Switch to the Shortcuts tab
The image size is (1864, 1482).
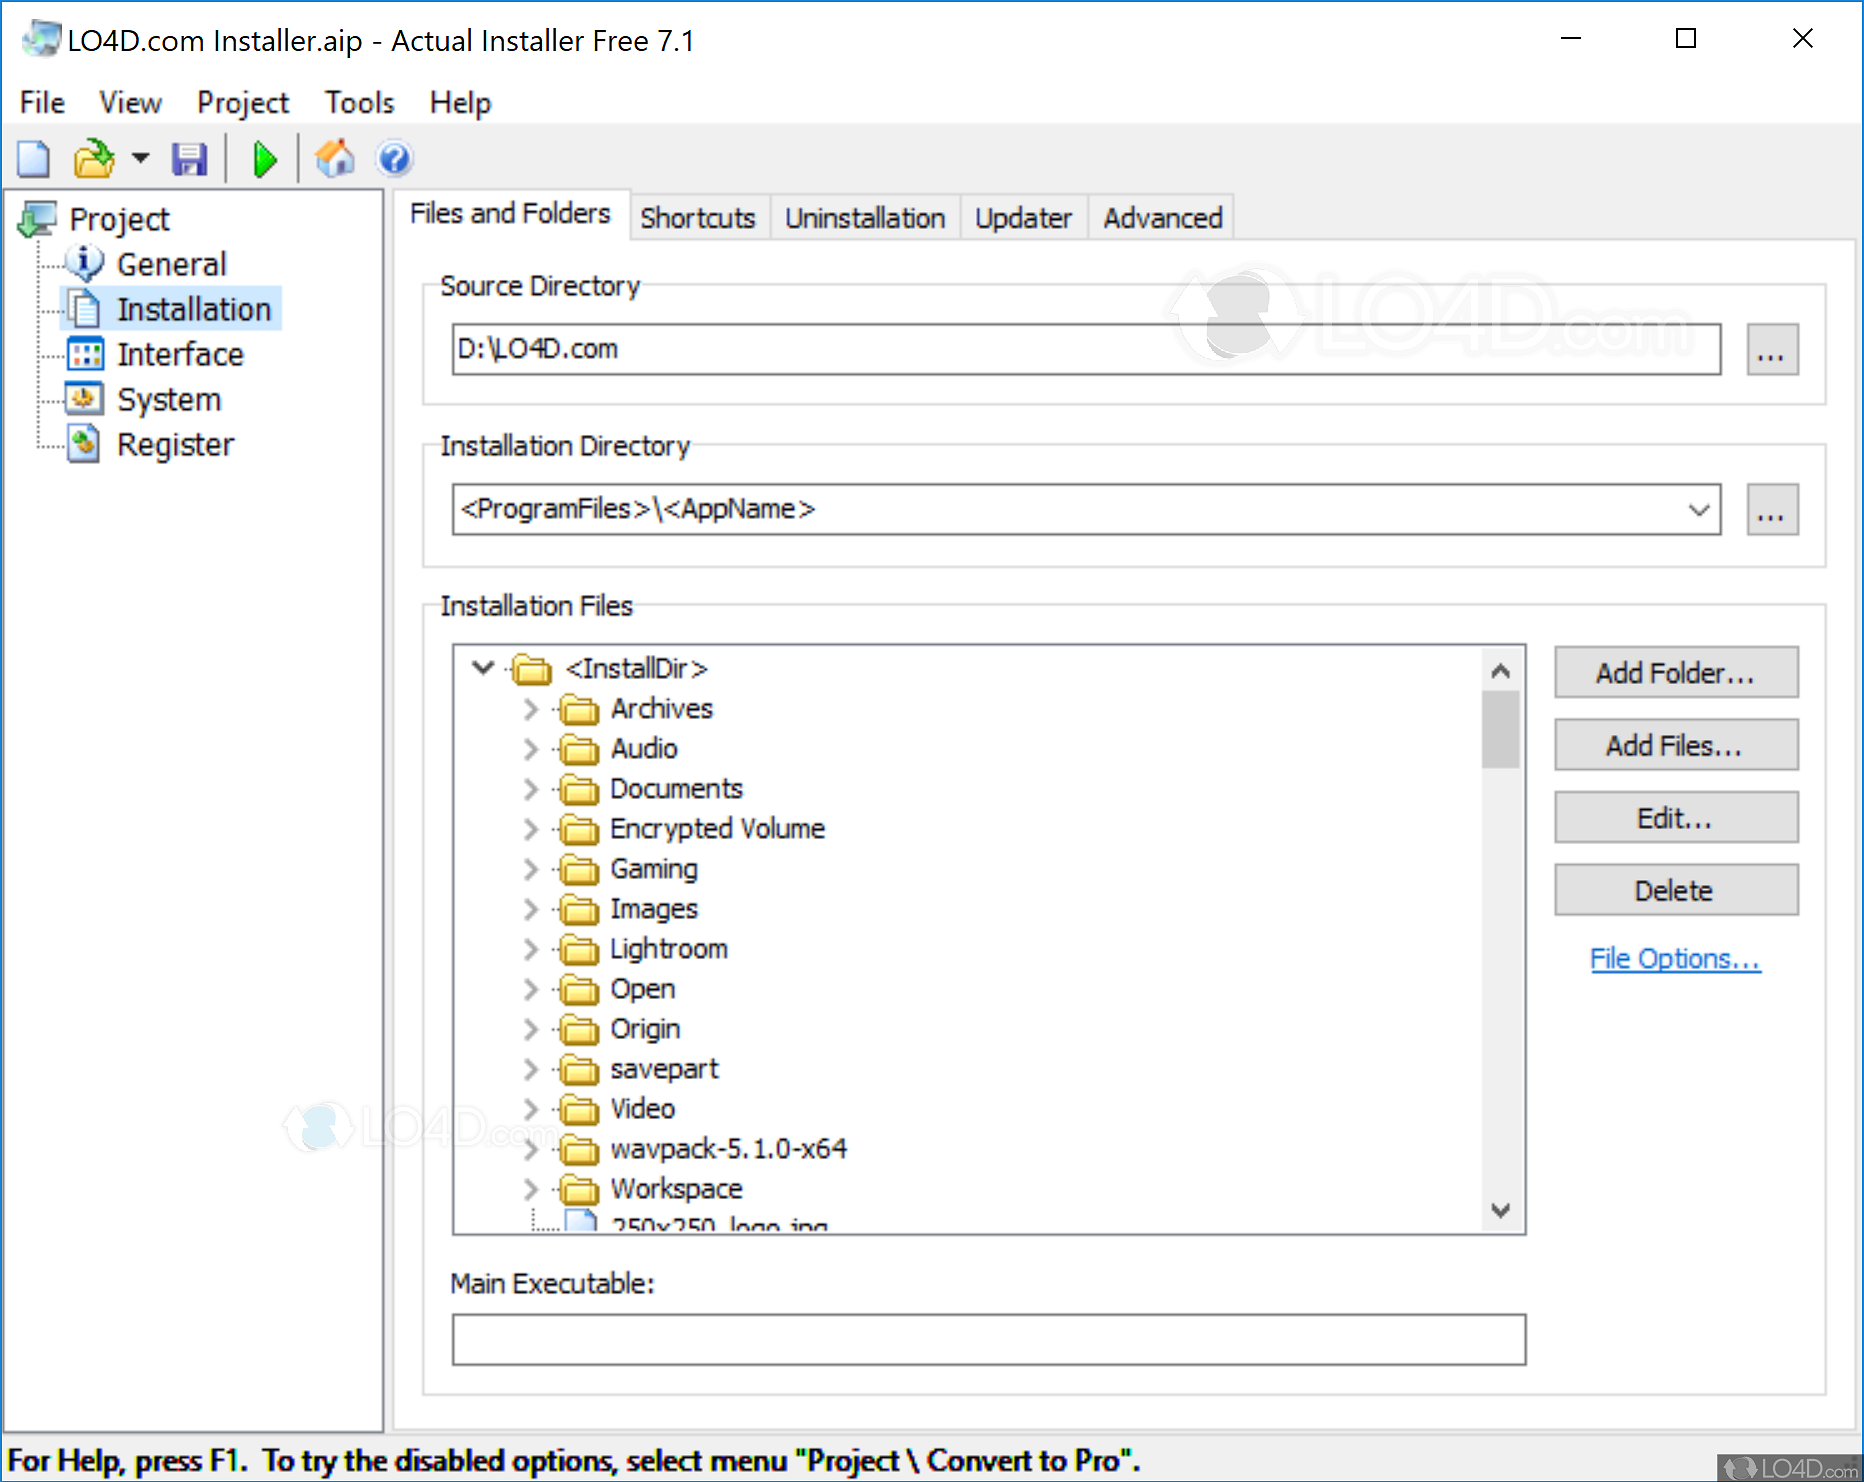[698, 217]
